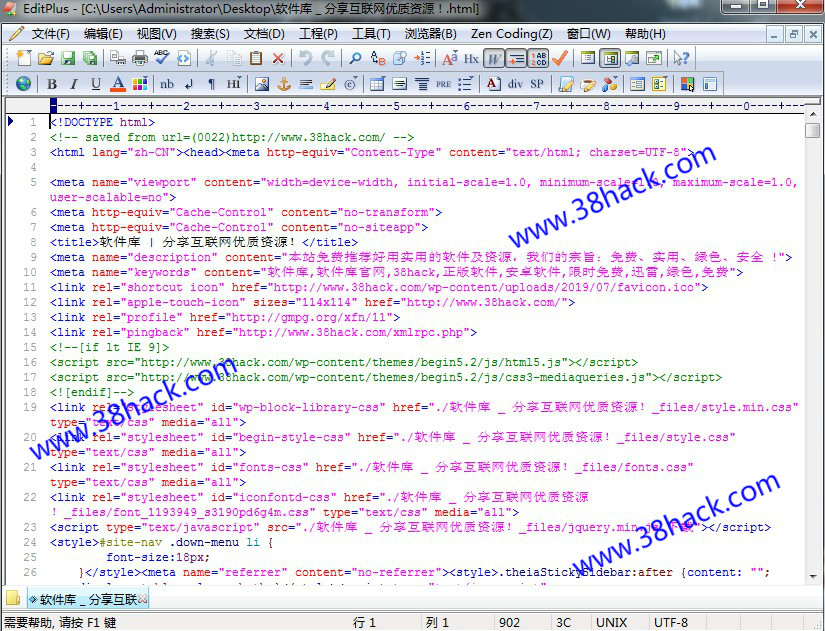Insert a div tag with div icon
This screenshot has height=631, width=825.
pos(515,84)
